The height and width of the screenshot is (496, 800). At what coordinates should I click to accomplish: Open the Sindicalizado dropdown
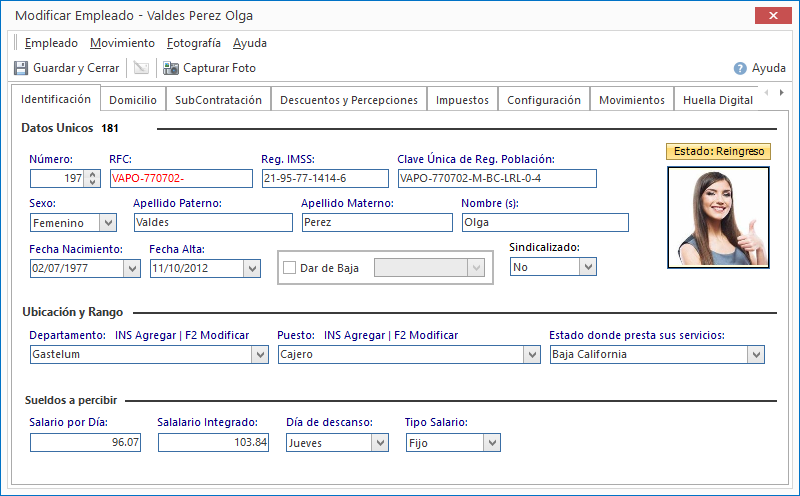coord(588,267)
